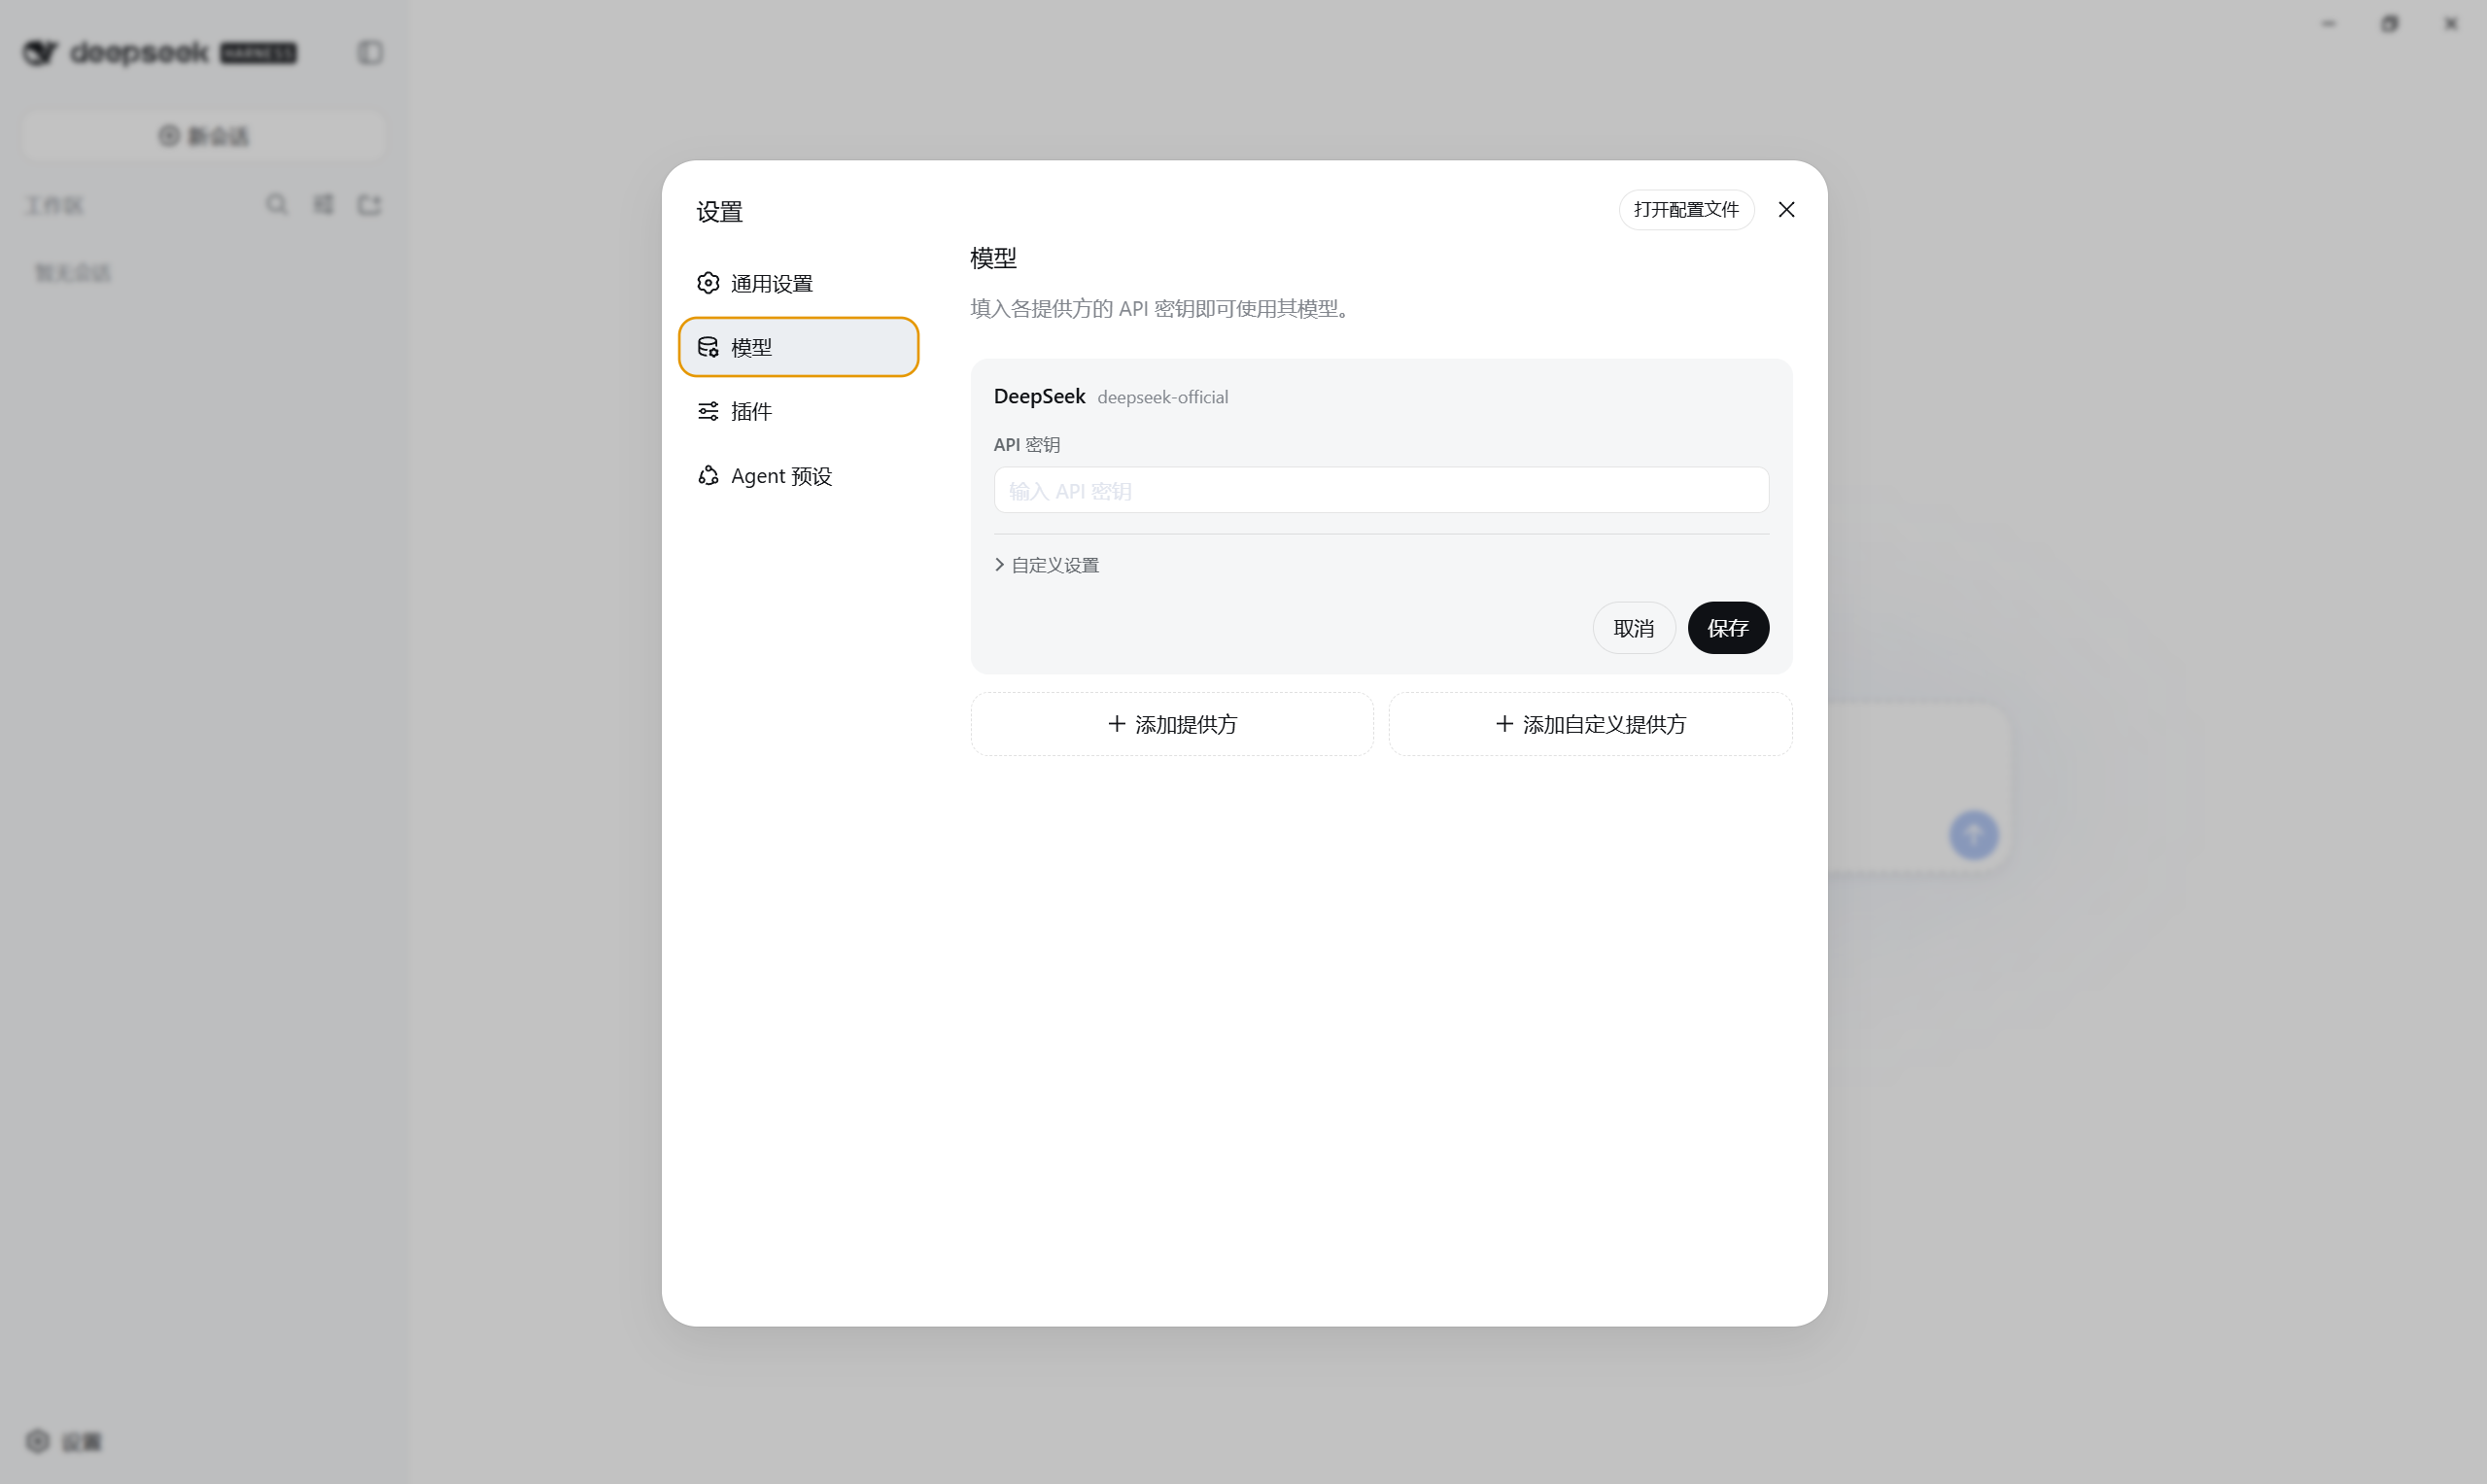Image resolution: width=2487 pixels, height=1484 pixels.
Task: Click 取消 to cancel changes
Action: 1633,628
